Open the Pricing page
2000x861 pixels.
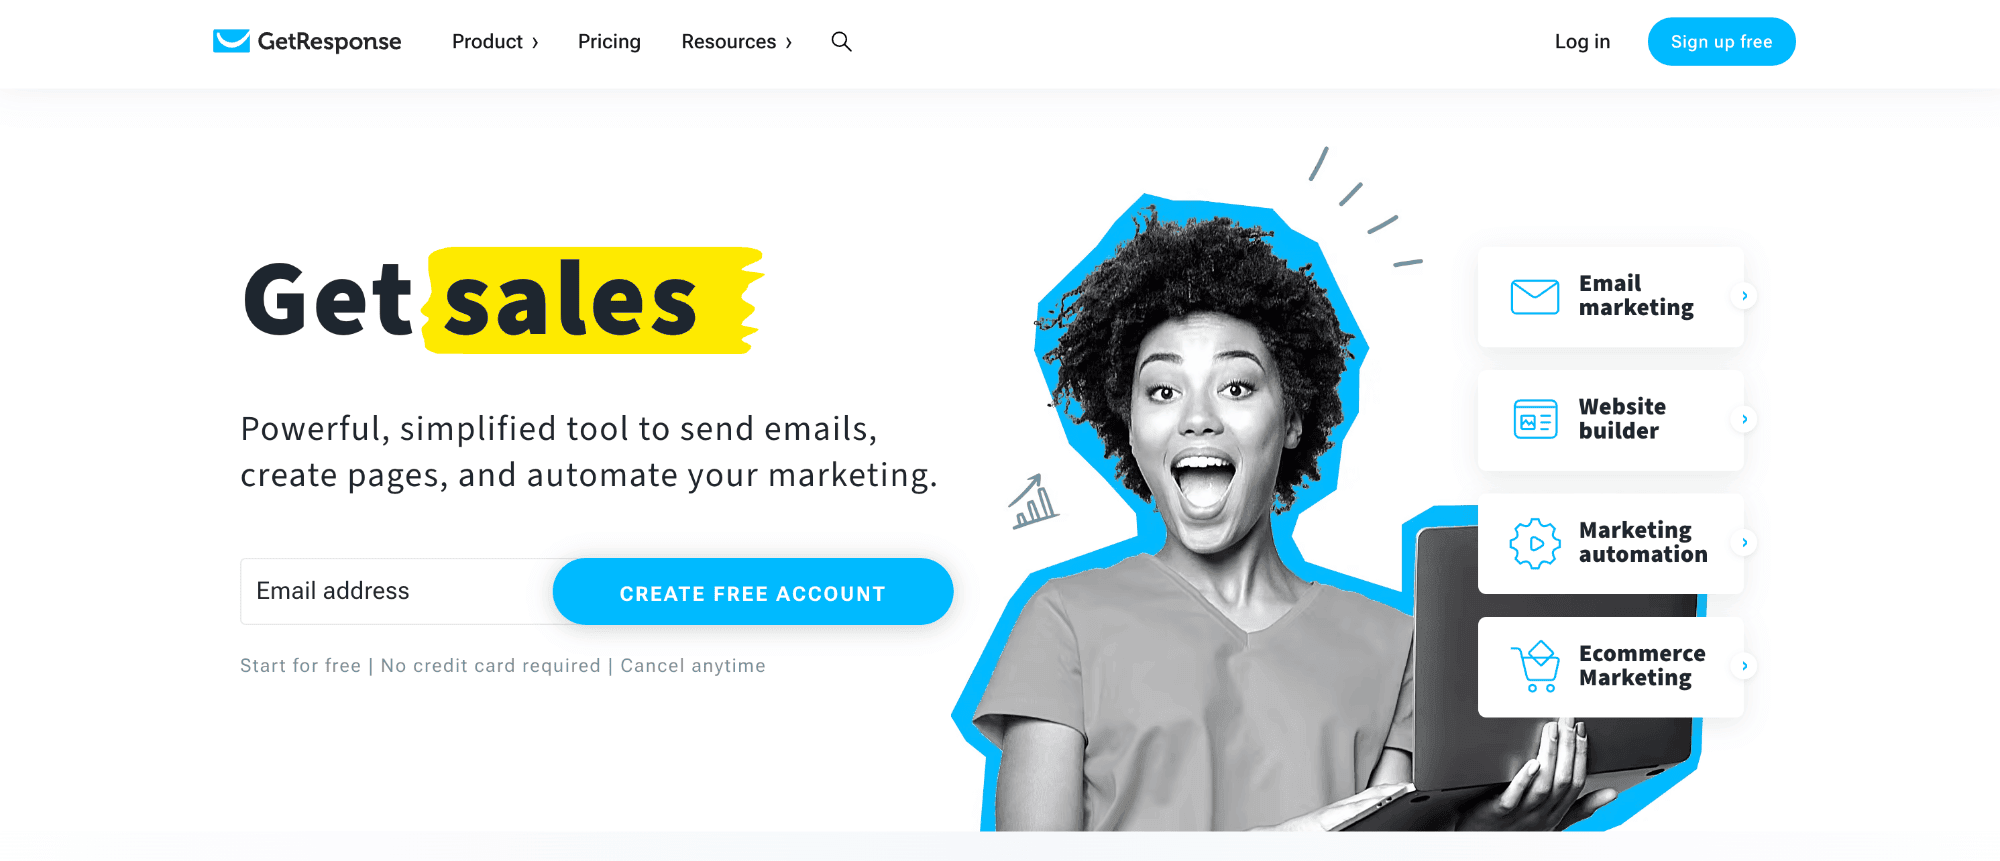pos(609,42)
